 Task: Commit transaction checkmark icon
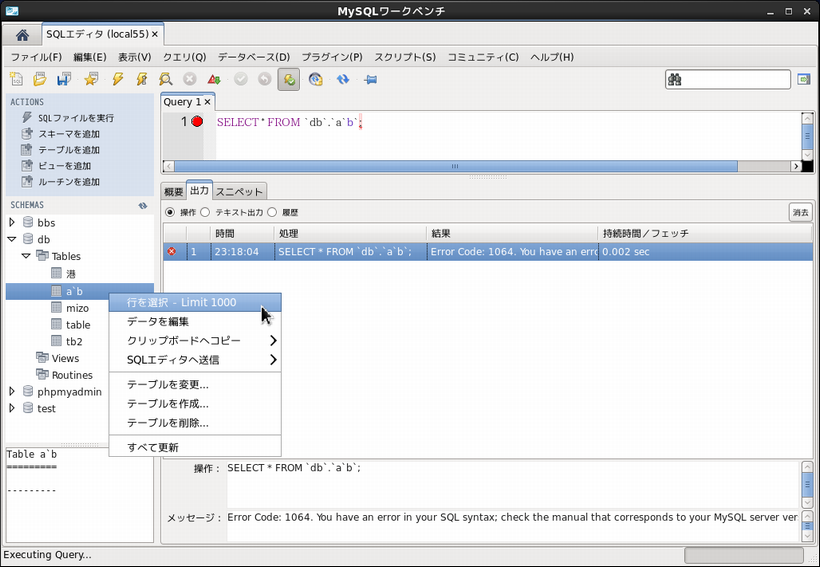241,80
